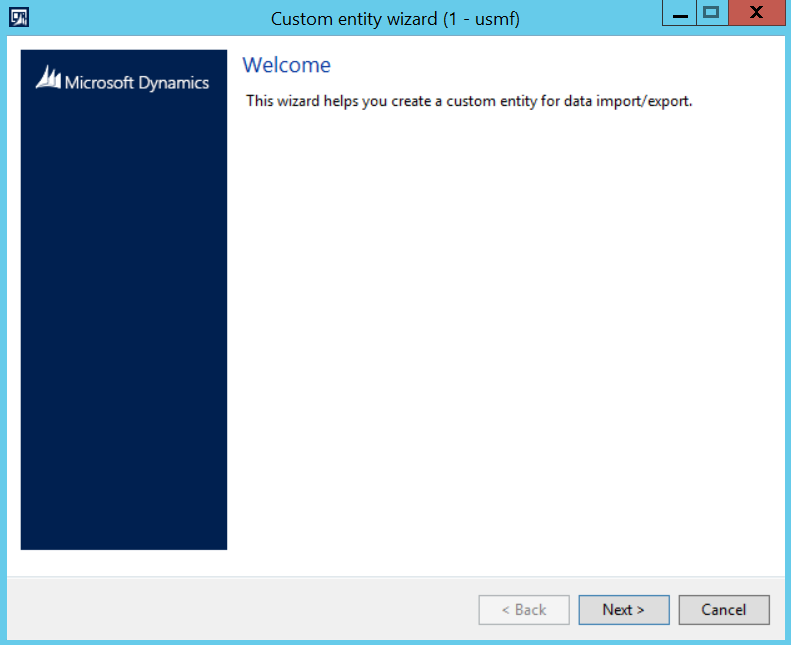
Task: Click the wizard description sentence
Action: 469,101
